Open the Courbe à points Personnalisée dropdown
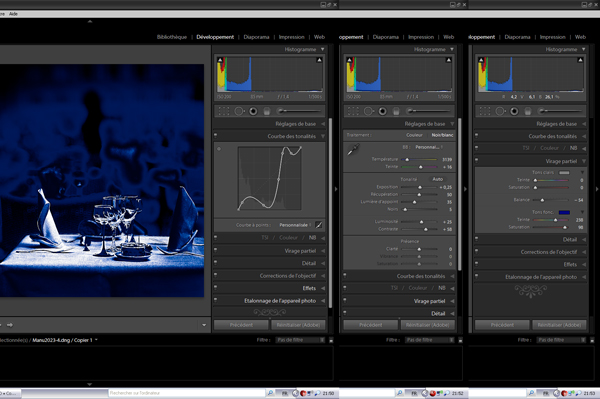600x399 pixels. (x=295, y=225)
